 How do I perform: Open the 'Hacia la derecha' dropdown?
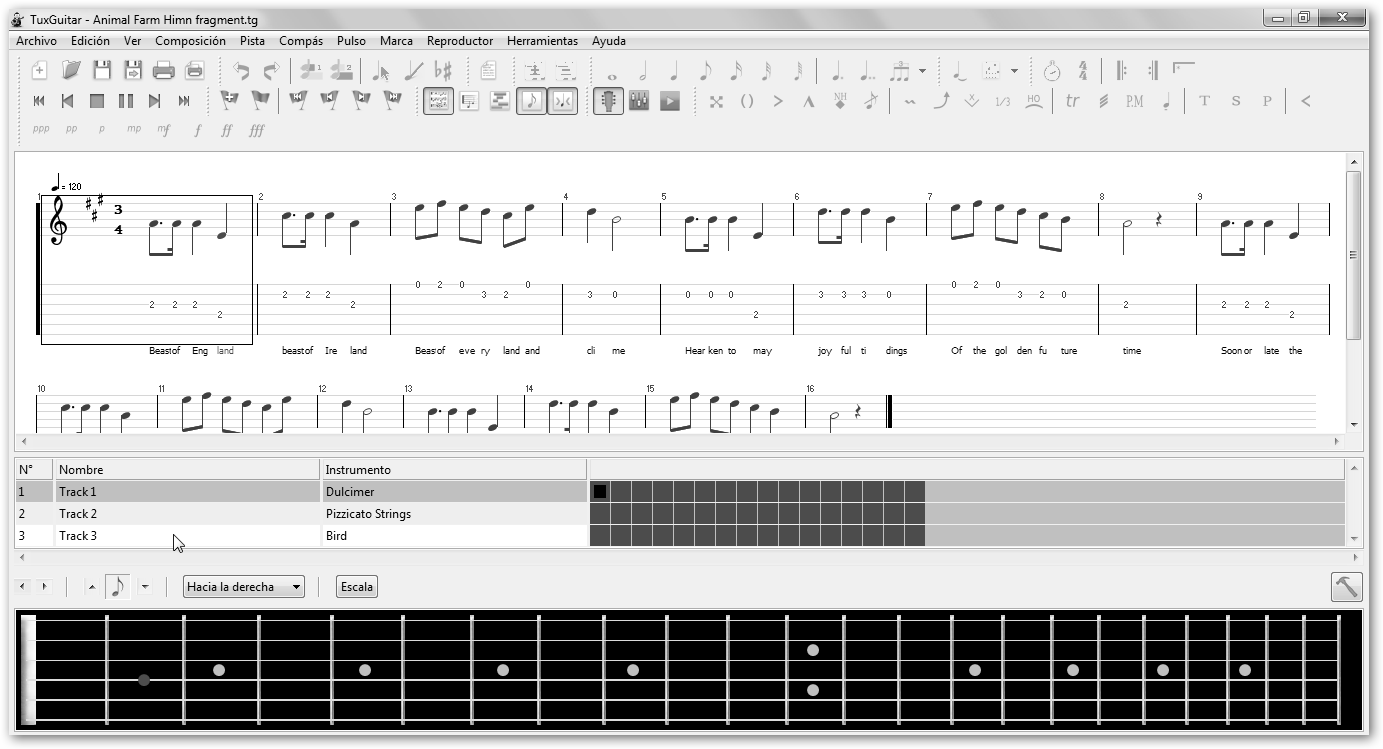(x=244, y=587)
